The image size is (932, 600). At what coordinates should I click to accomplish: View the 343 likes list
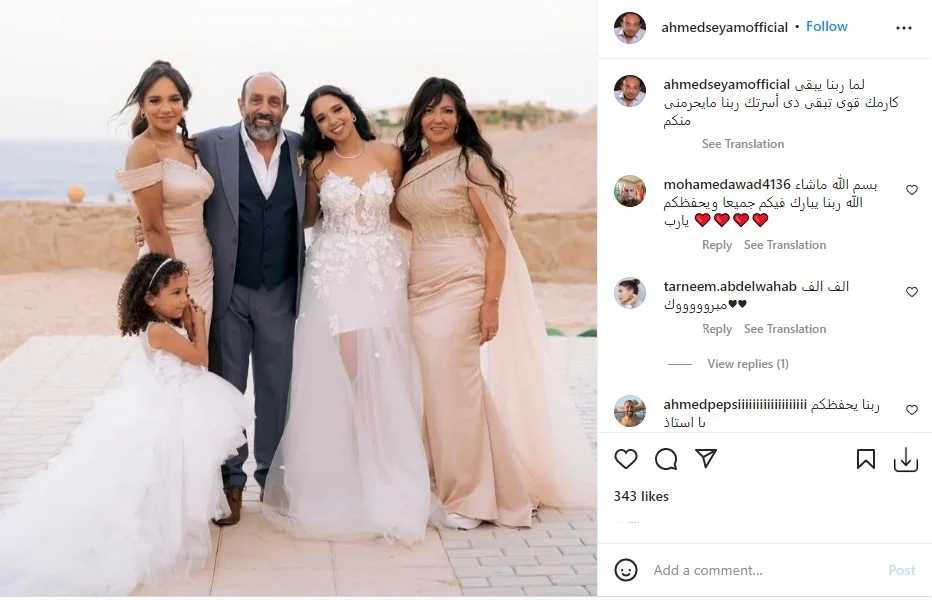point(641,496)
